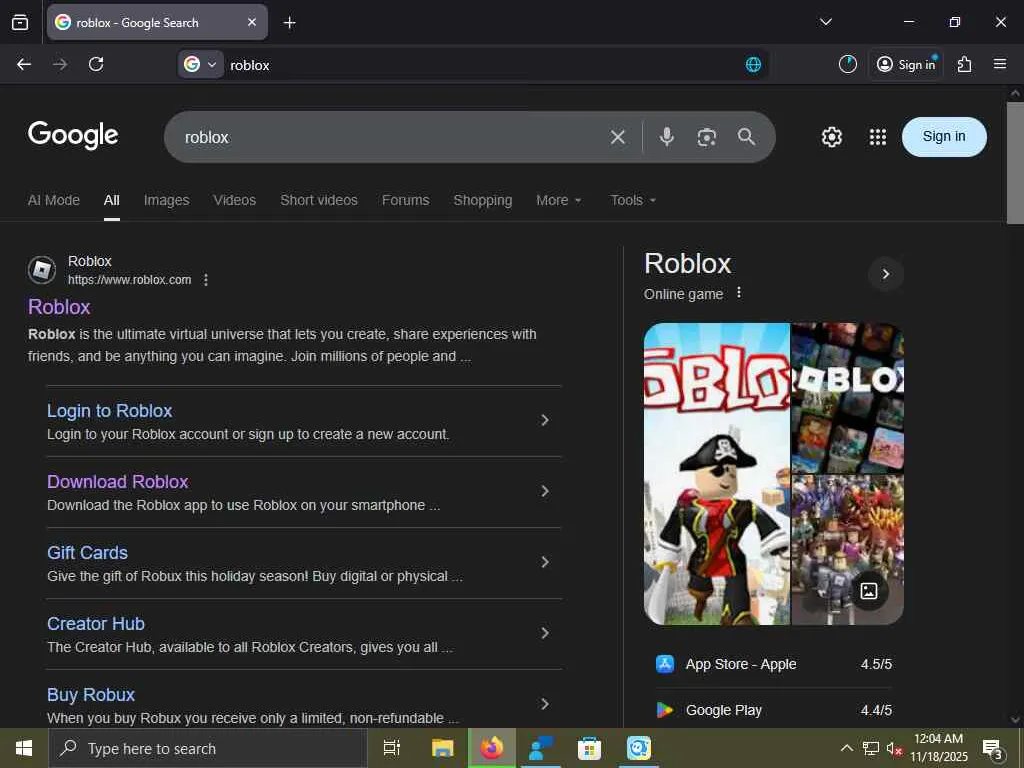Open the Buy Robux sitelink

click(91, 695)
